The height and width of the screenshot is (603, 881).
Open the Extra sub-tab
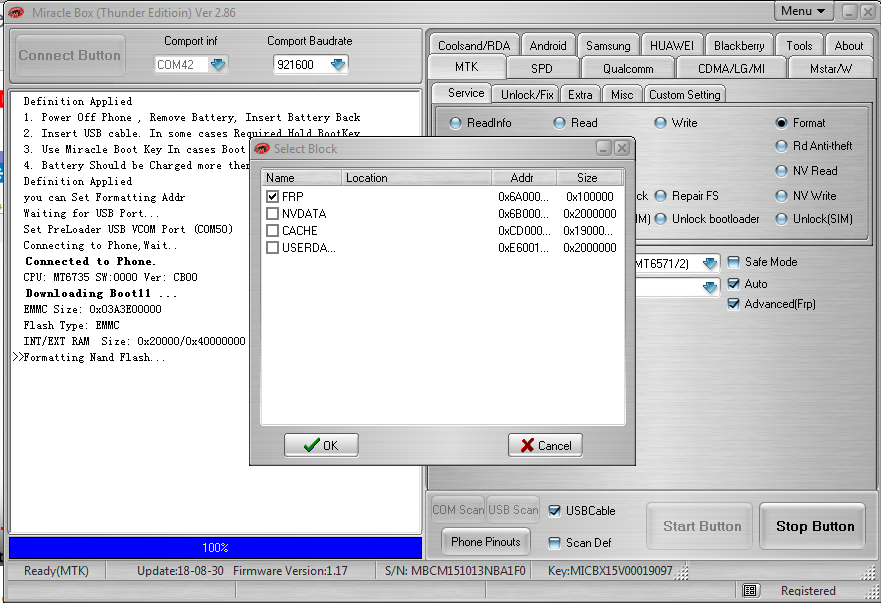[580, 94]
